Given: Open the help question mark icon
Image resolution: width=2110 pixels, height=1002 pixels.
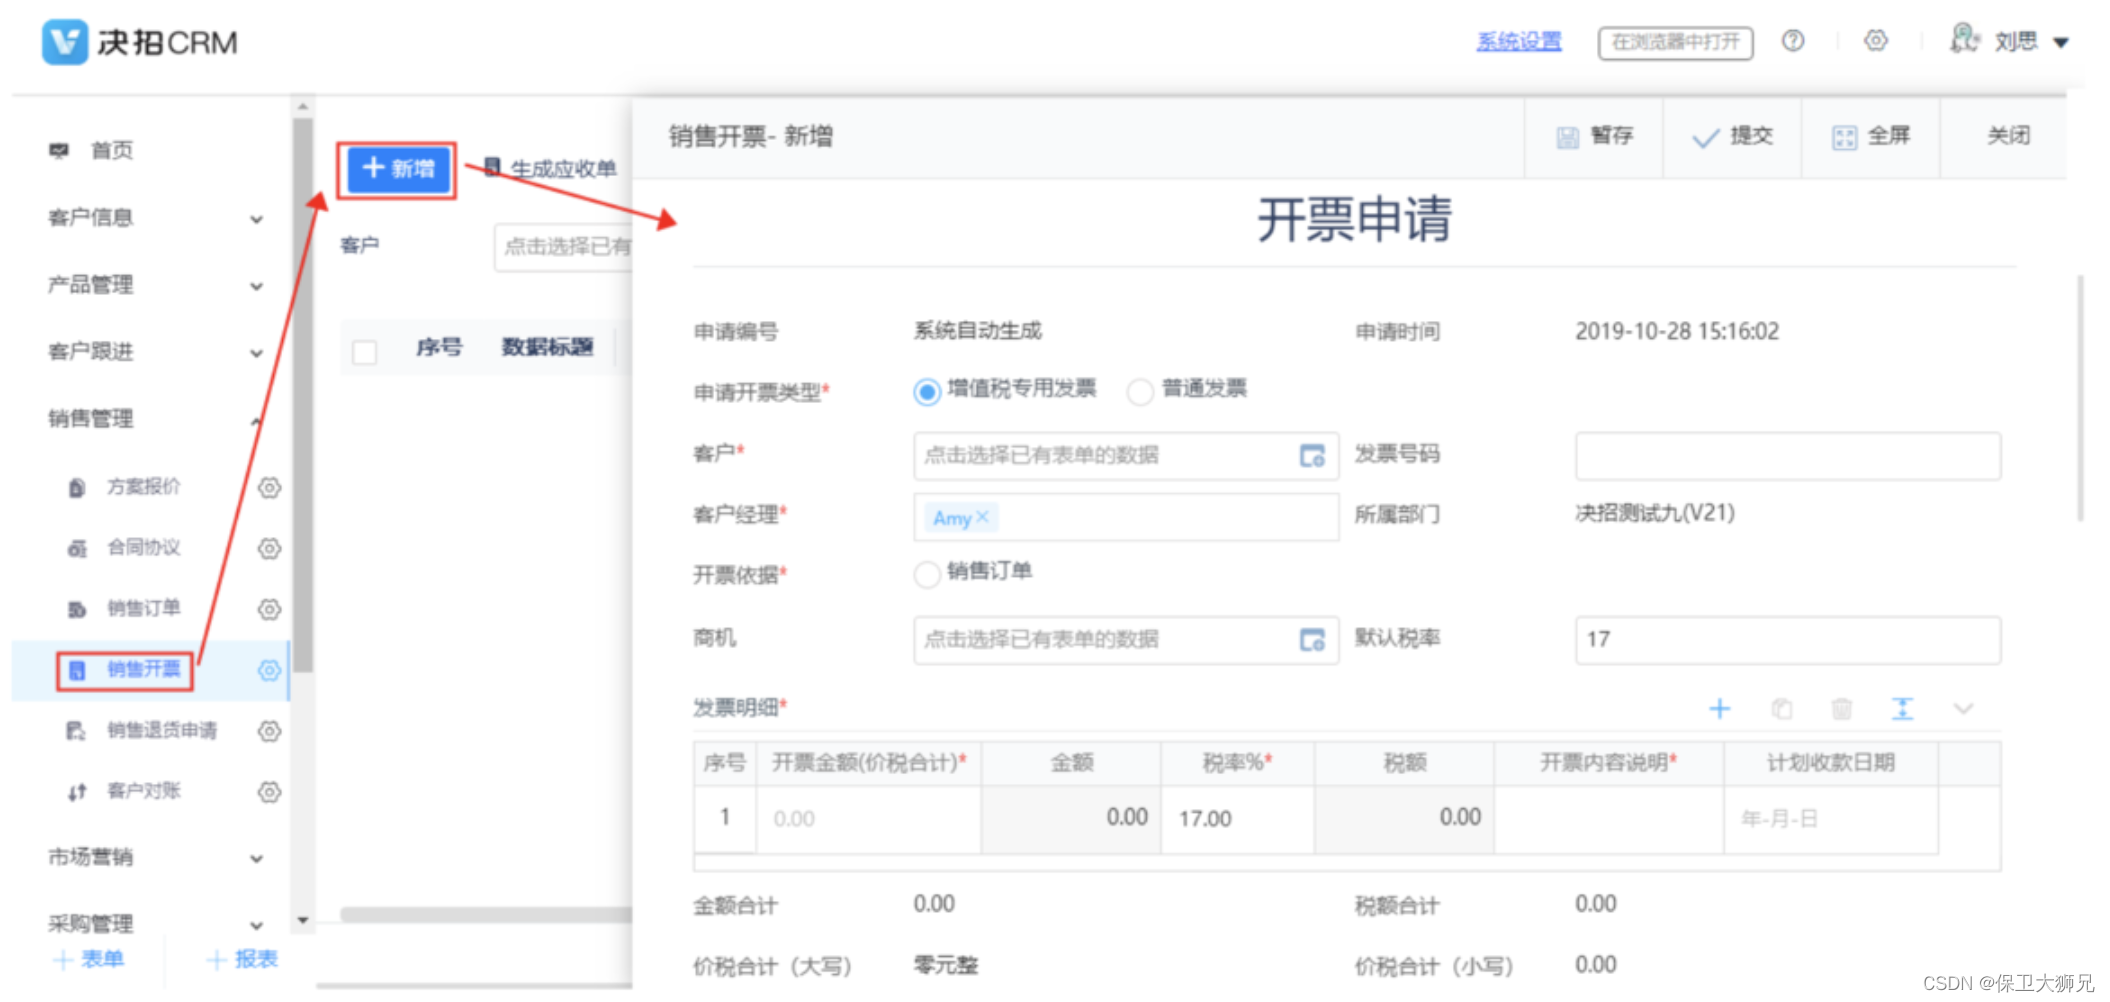Looking at the screenshot, I should (1793, 41).
